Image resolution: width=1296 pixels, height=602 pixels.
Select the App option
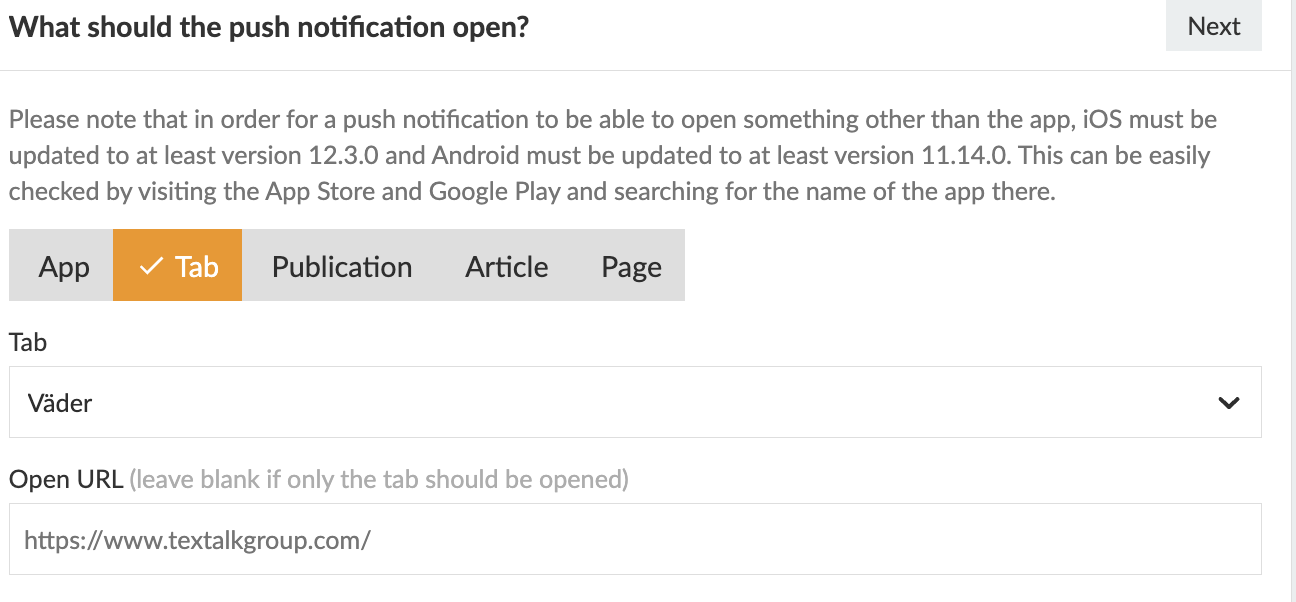click(x=64, y=266)
